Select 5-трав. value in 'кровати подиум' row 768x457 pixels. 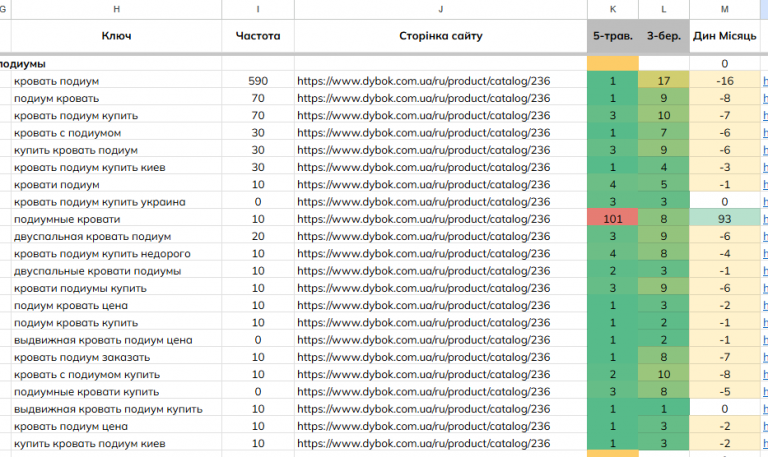click(x=613, y=185)
